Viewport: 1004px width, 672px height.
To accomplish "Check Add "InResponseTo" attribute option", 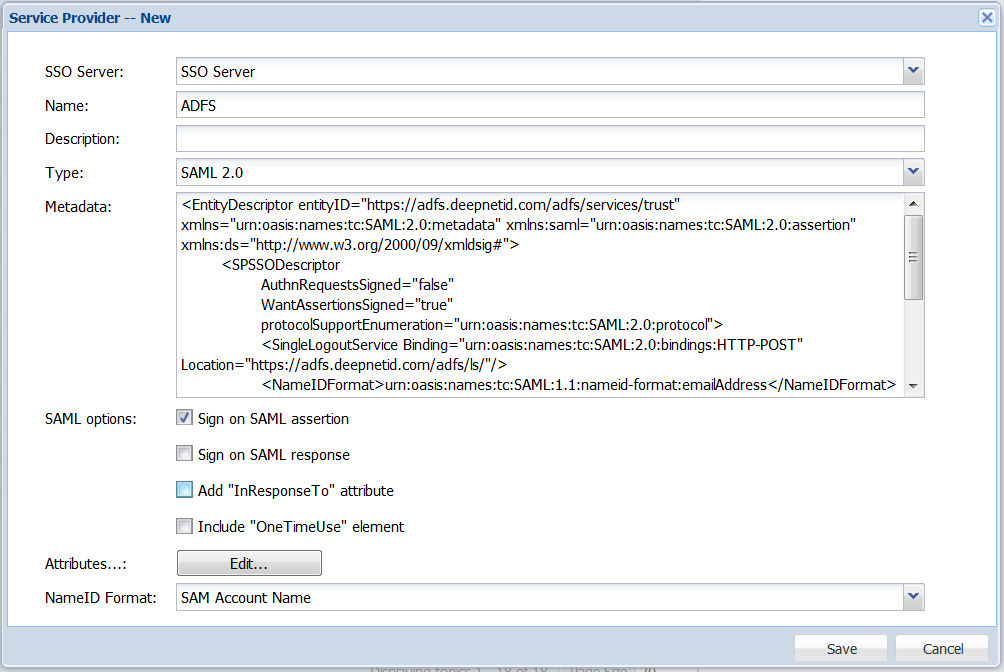I will [184, 490].
